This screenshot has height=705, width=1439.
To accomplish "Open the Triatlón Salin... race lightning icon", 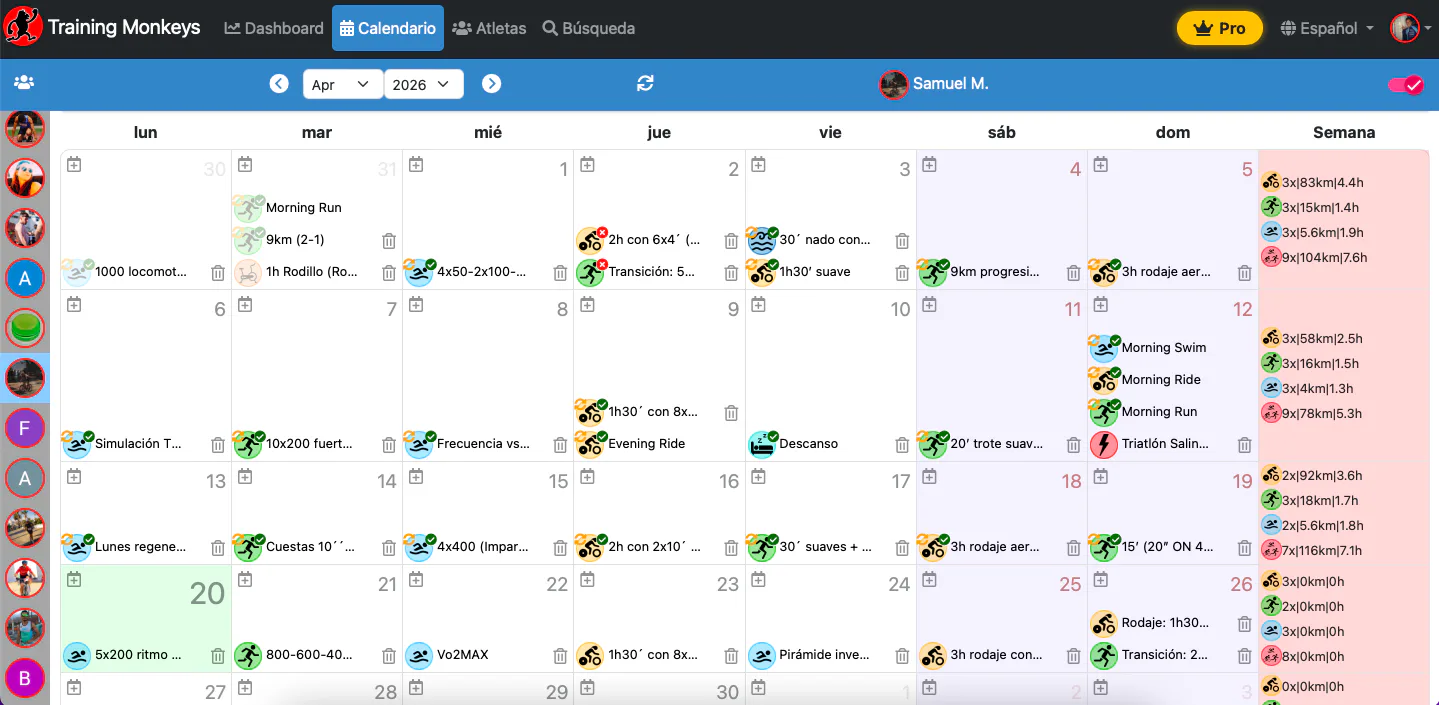I will (1104, 444).
